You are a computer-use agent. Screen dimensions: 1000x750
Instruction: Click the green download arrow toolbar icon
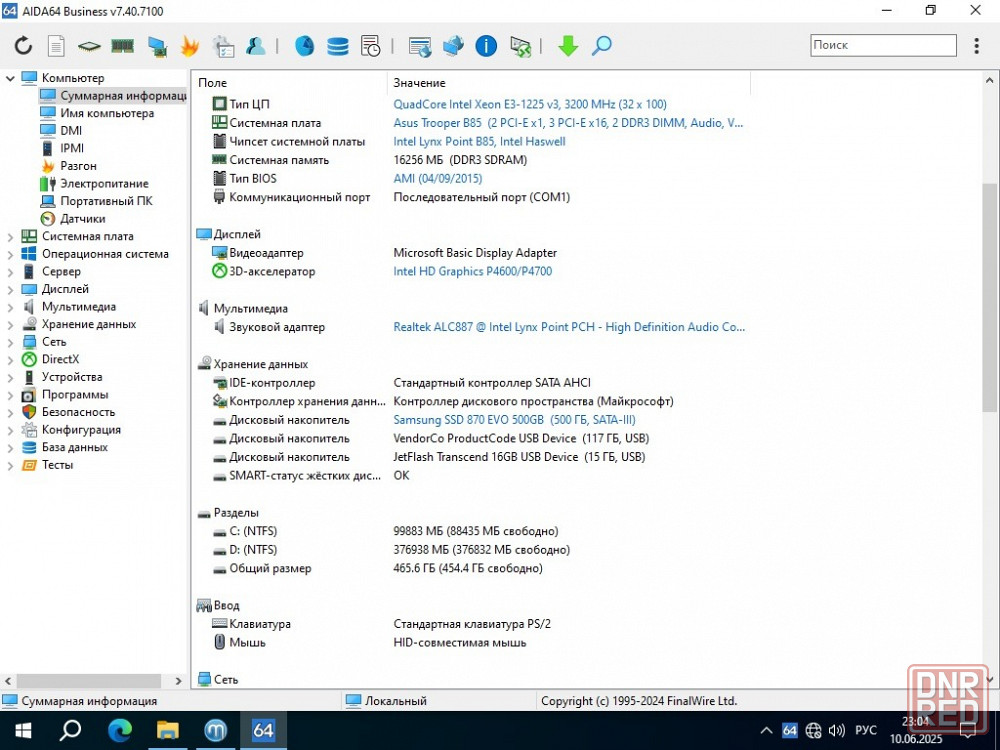(568, 45)
